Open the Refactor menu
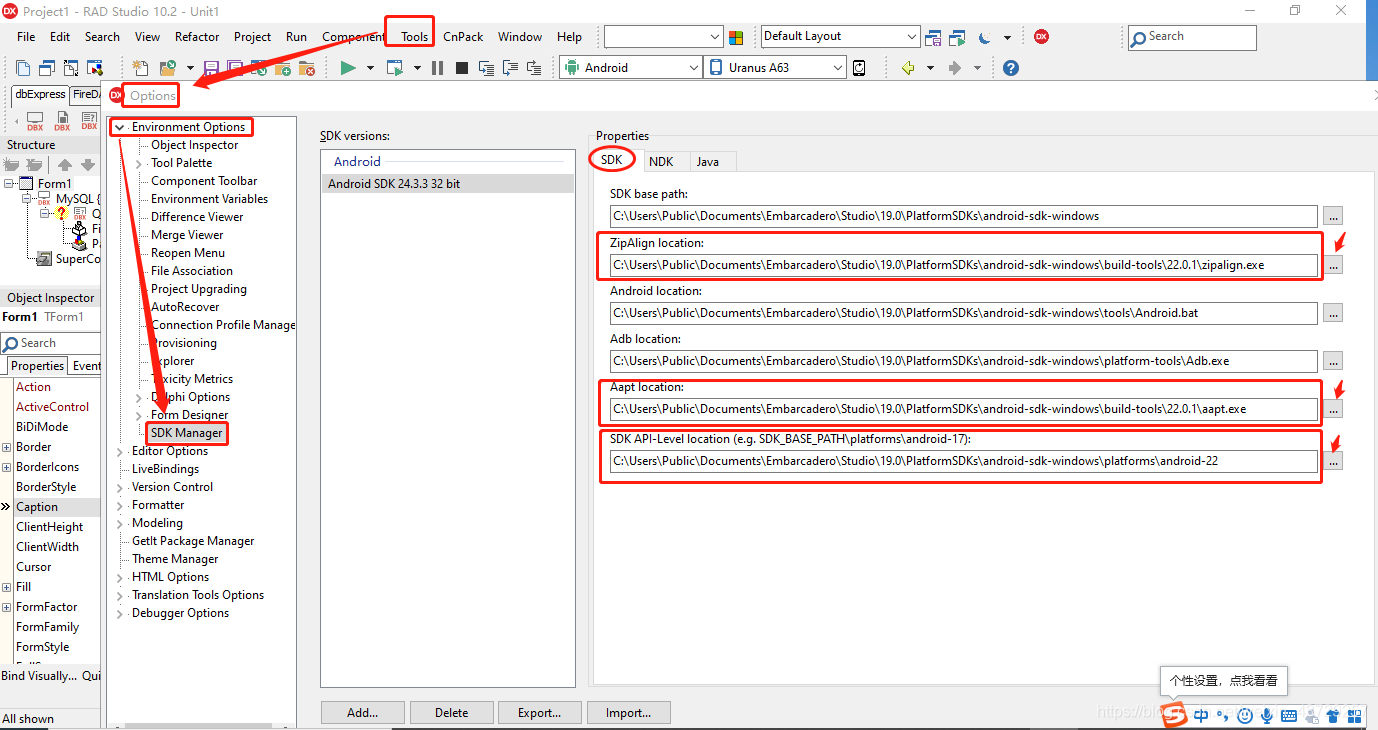 click(197, 37)
